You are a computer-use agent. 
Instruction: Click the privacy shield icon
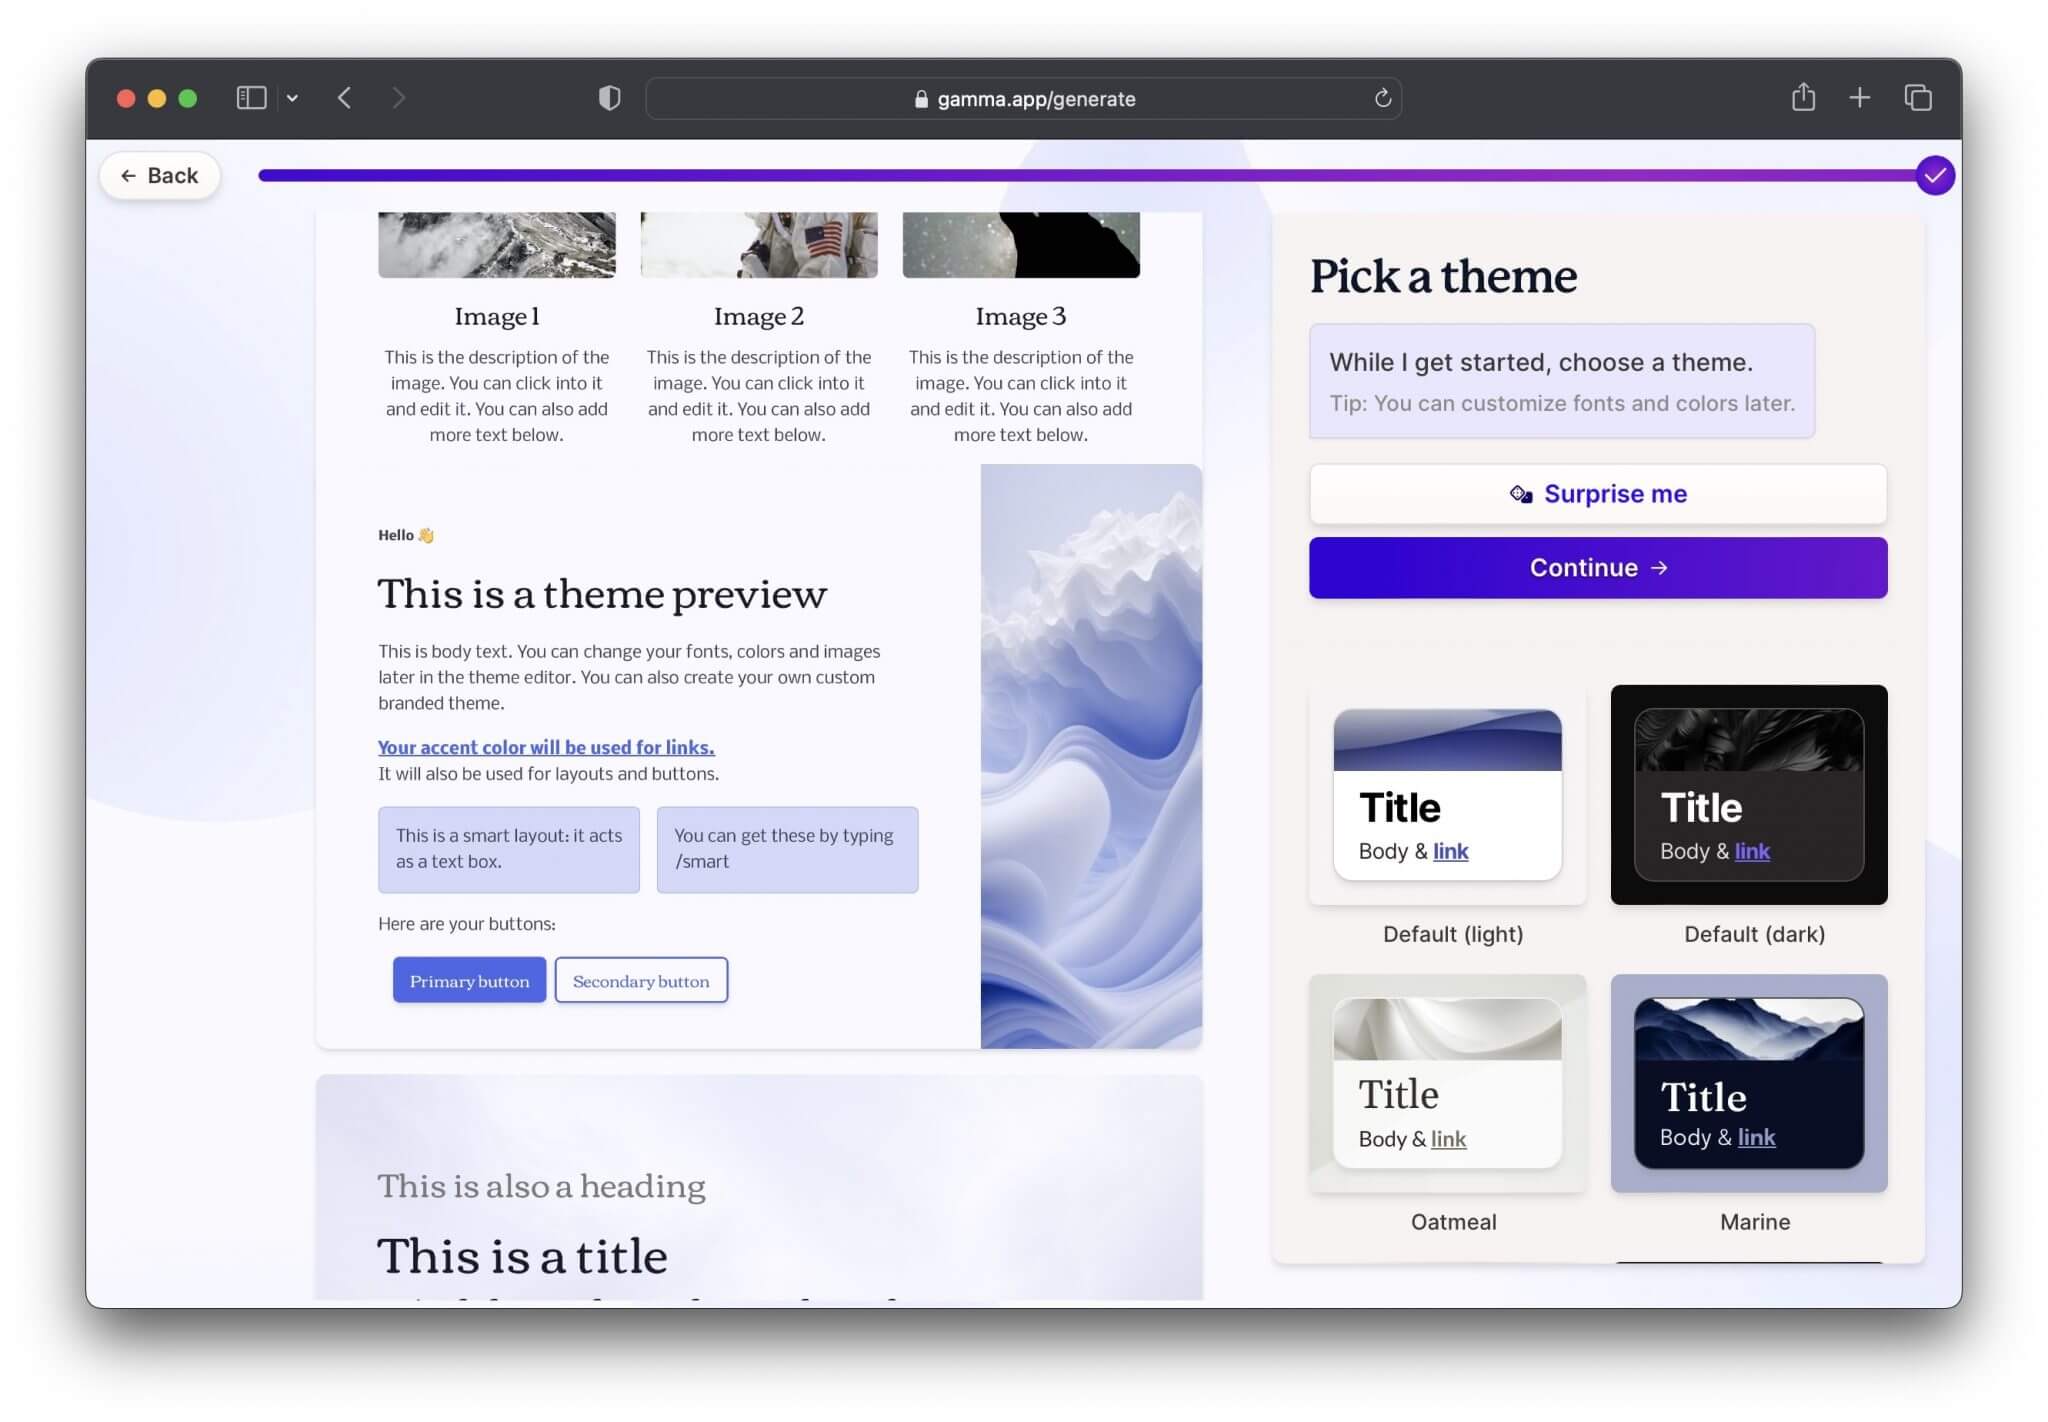tap(608, 98)
